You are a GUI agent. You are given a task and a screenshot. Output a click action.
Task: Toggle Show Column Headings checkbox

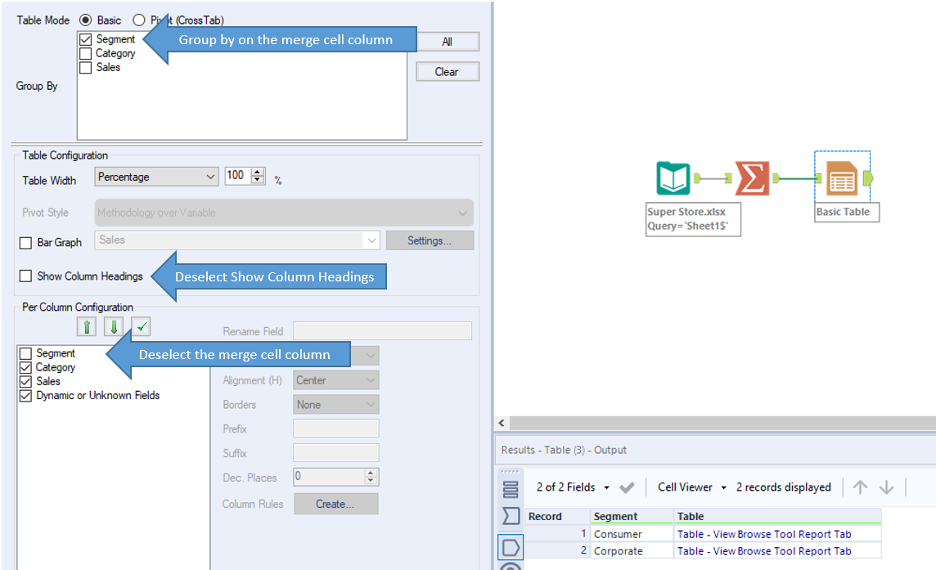26,276
